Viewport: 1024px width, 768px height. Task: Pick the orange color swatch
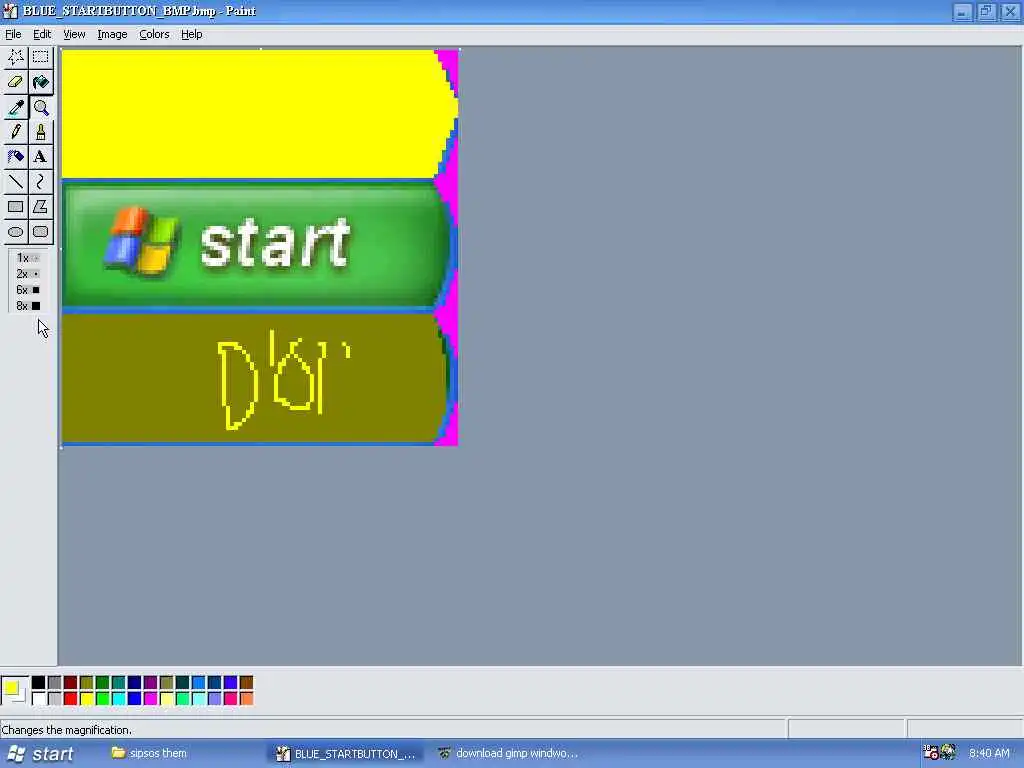pos(246,699)
